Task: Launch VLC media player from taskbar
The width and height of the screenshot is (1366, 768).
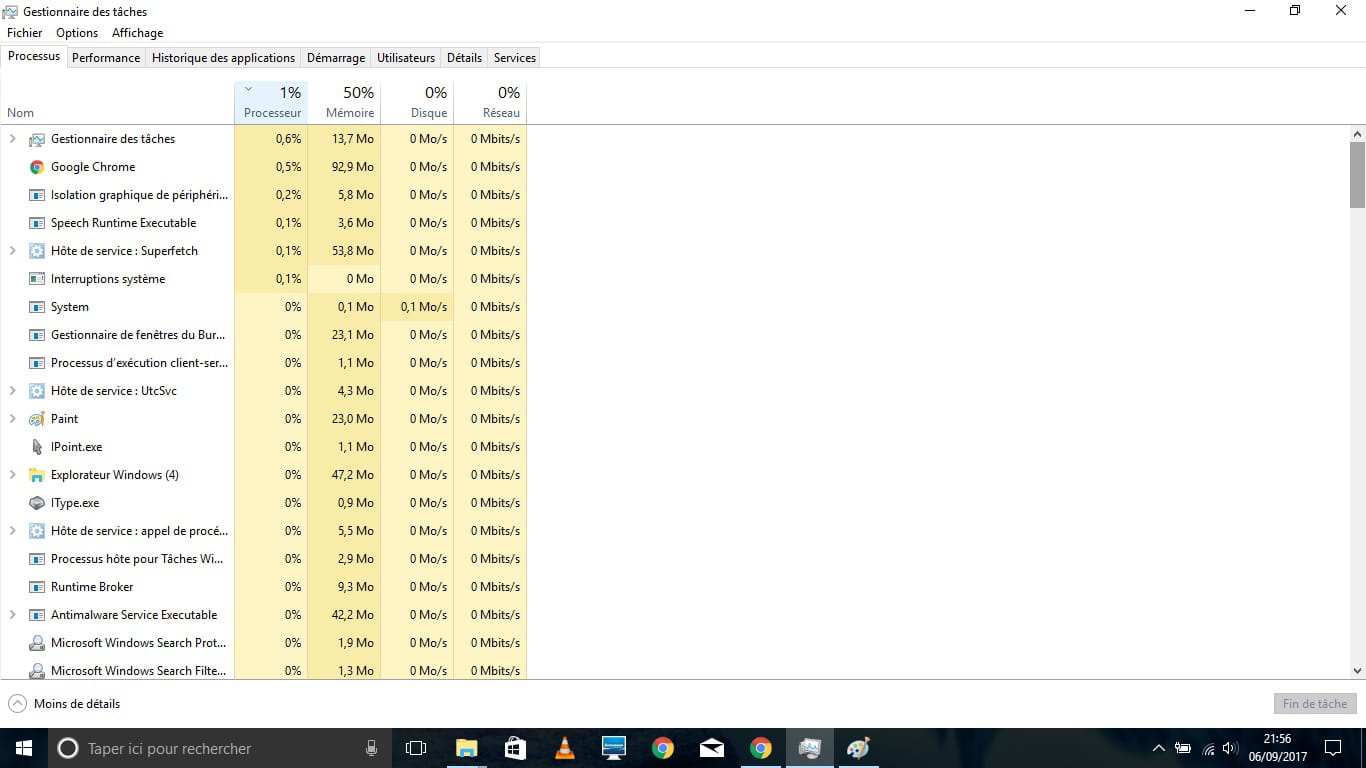Action: click(x=564, y=748)
